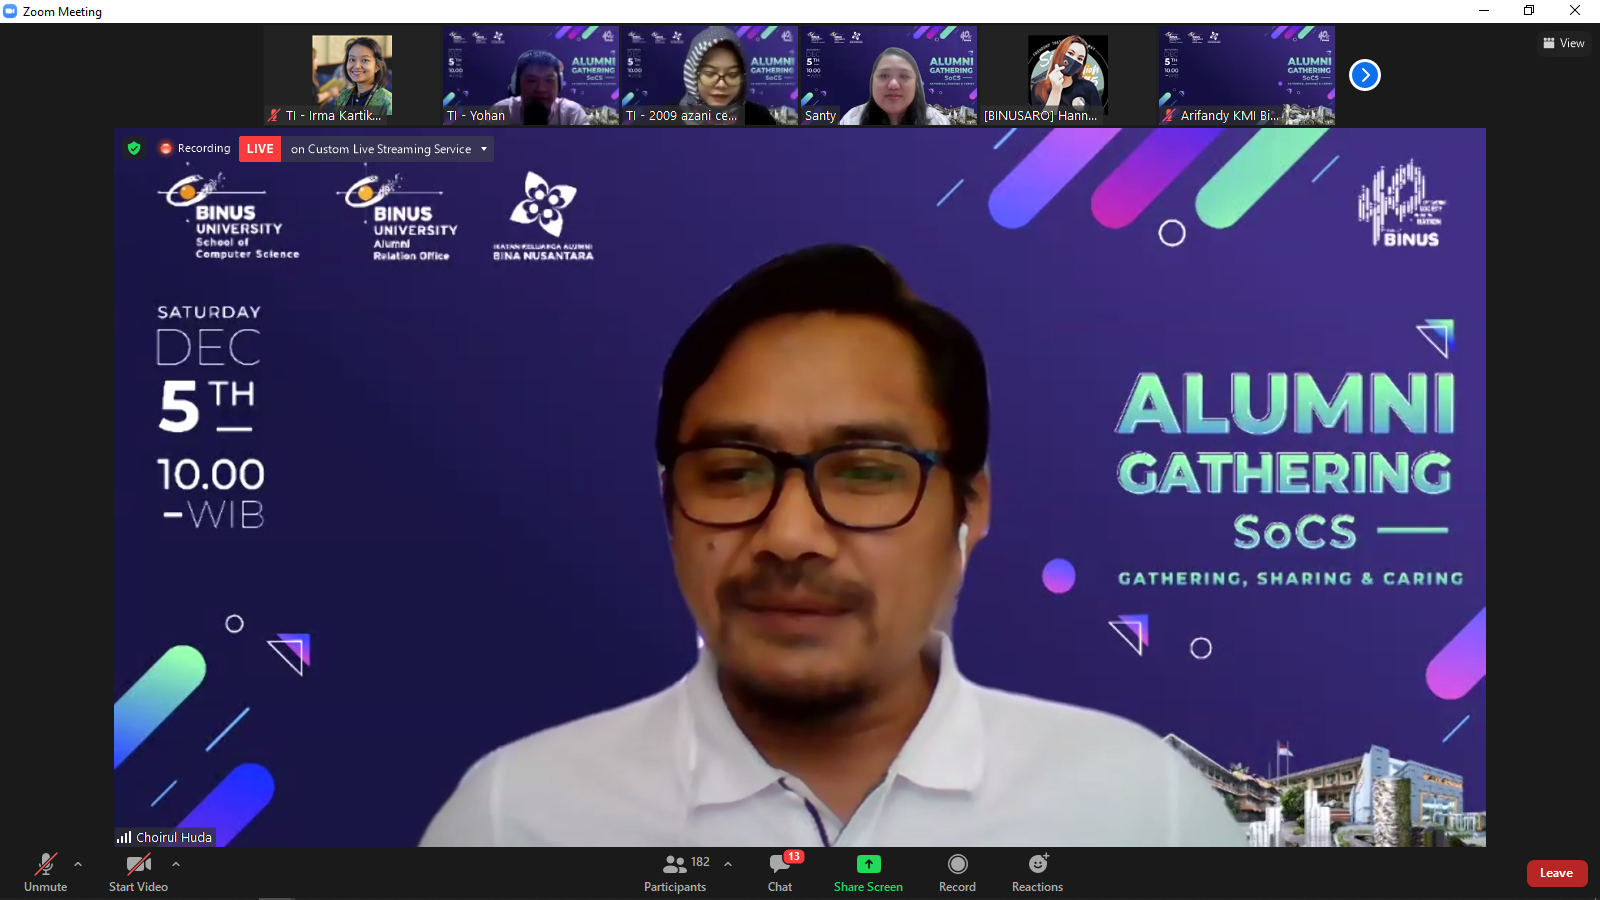
Task: Click the red LIVE badge
Action: pyautogui.click(x=260, y=149)
